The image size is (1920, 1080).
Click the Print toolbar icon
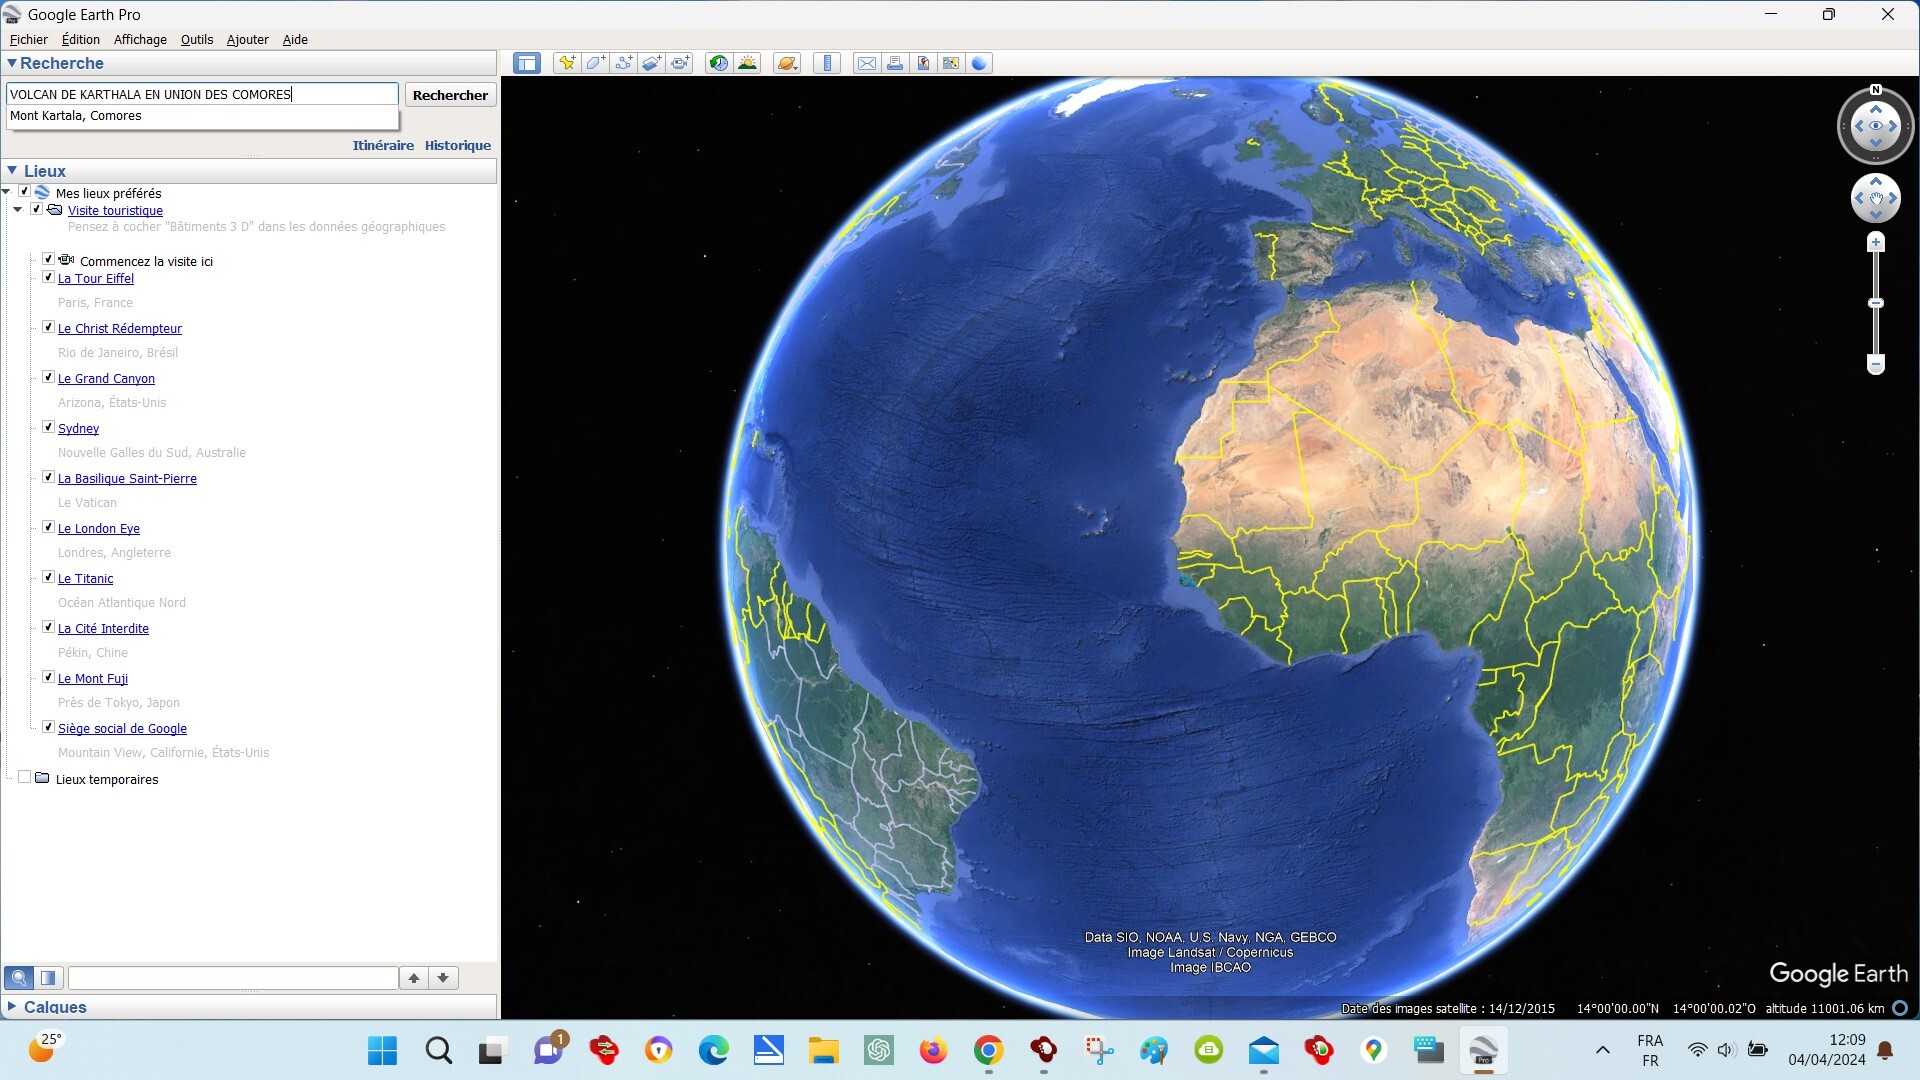[x=895, y=63]
